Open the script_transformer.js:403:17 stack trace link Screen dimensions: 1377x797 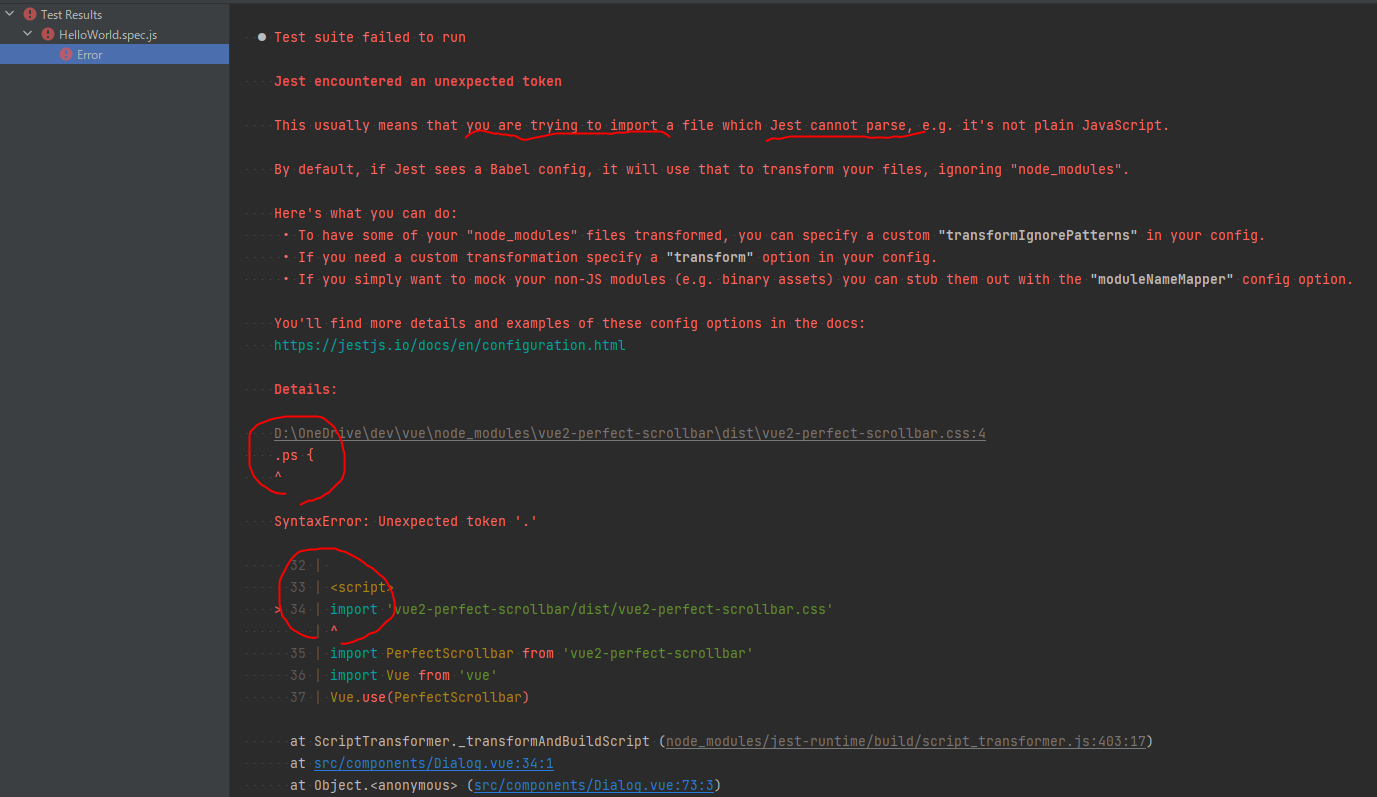click(906, 741)
